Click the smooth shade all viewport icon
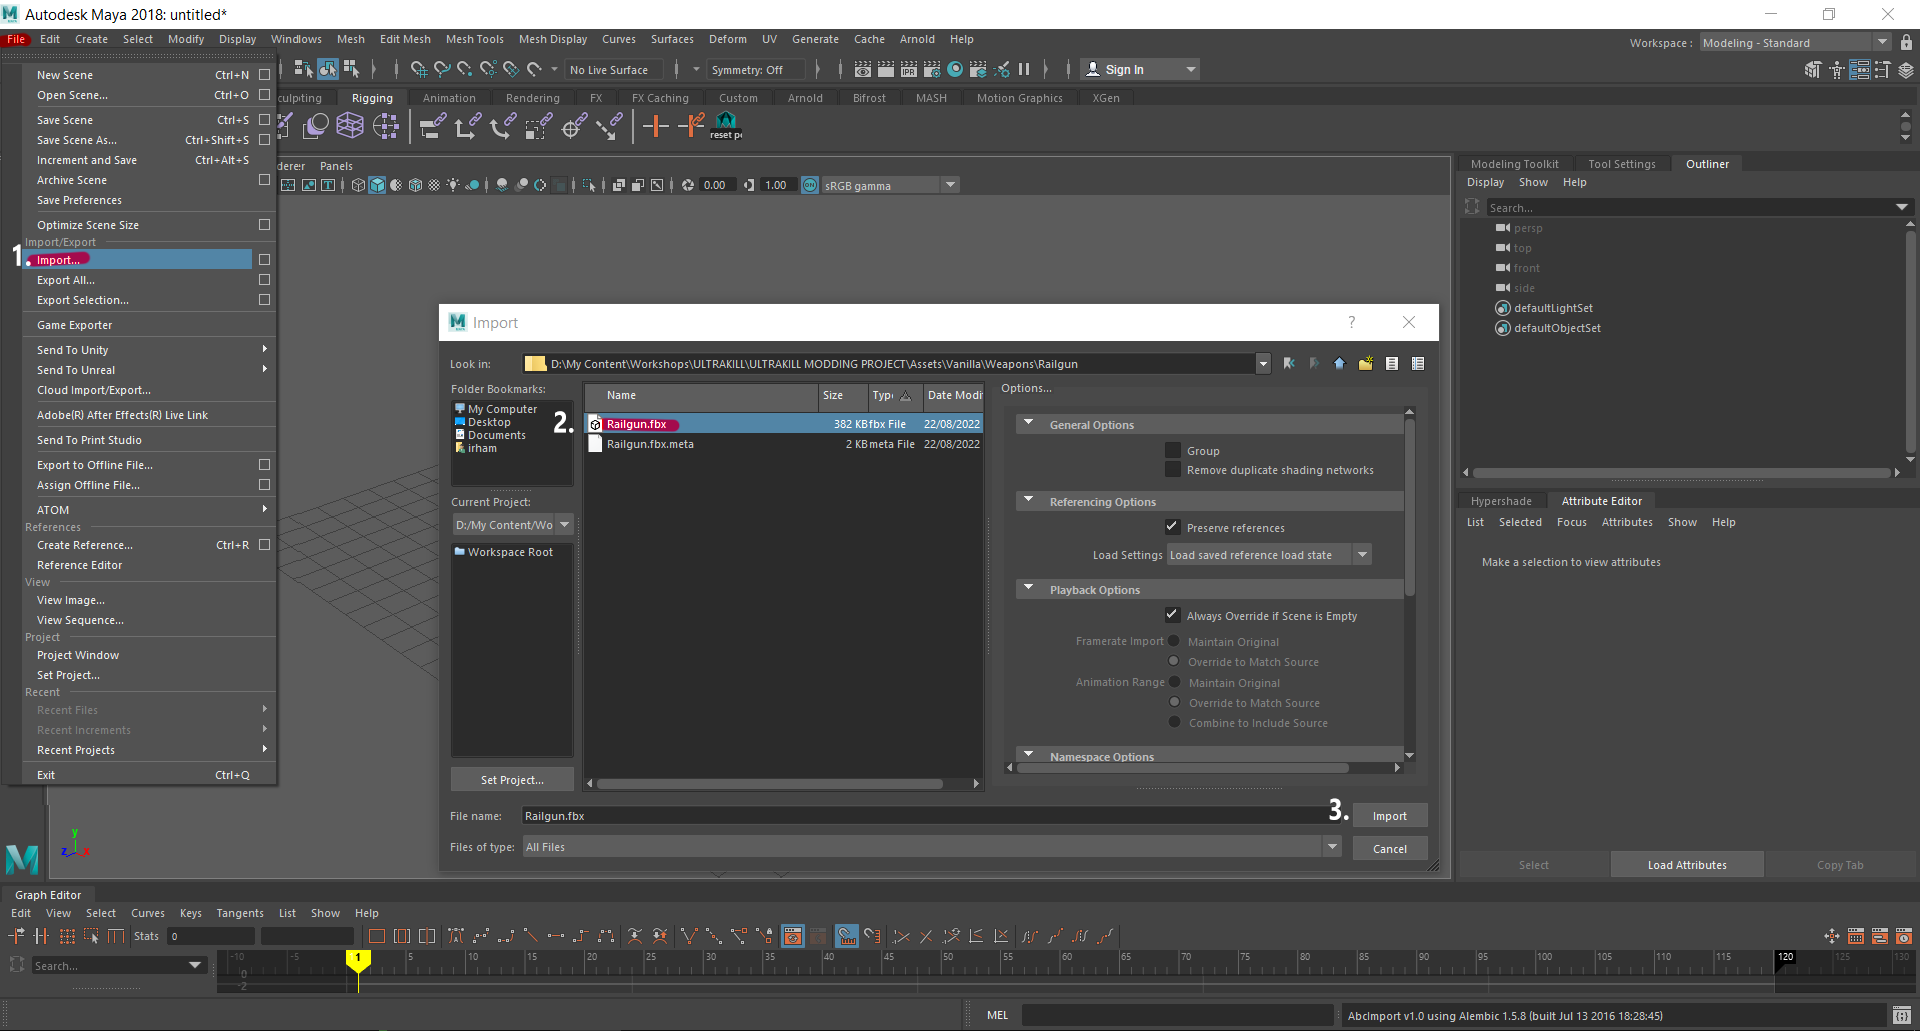1920x1031 pixels. coord(377,185)
